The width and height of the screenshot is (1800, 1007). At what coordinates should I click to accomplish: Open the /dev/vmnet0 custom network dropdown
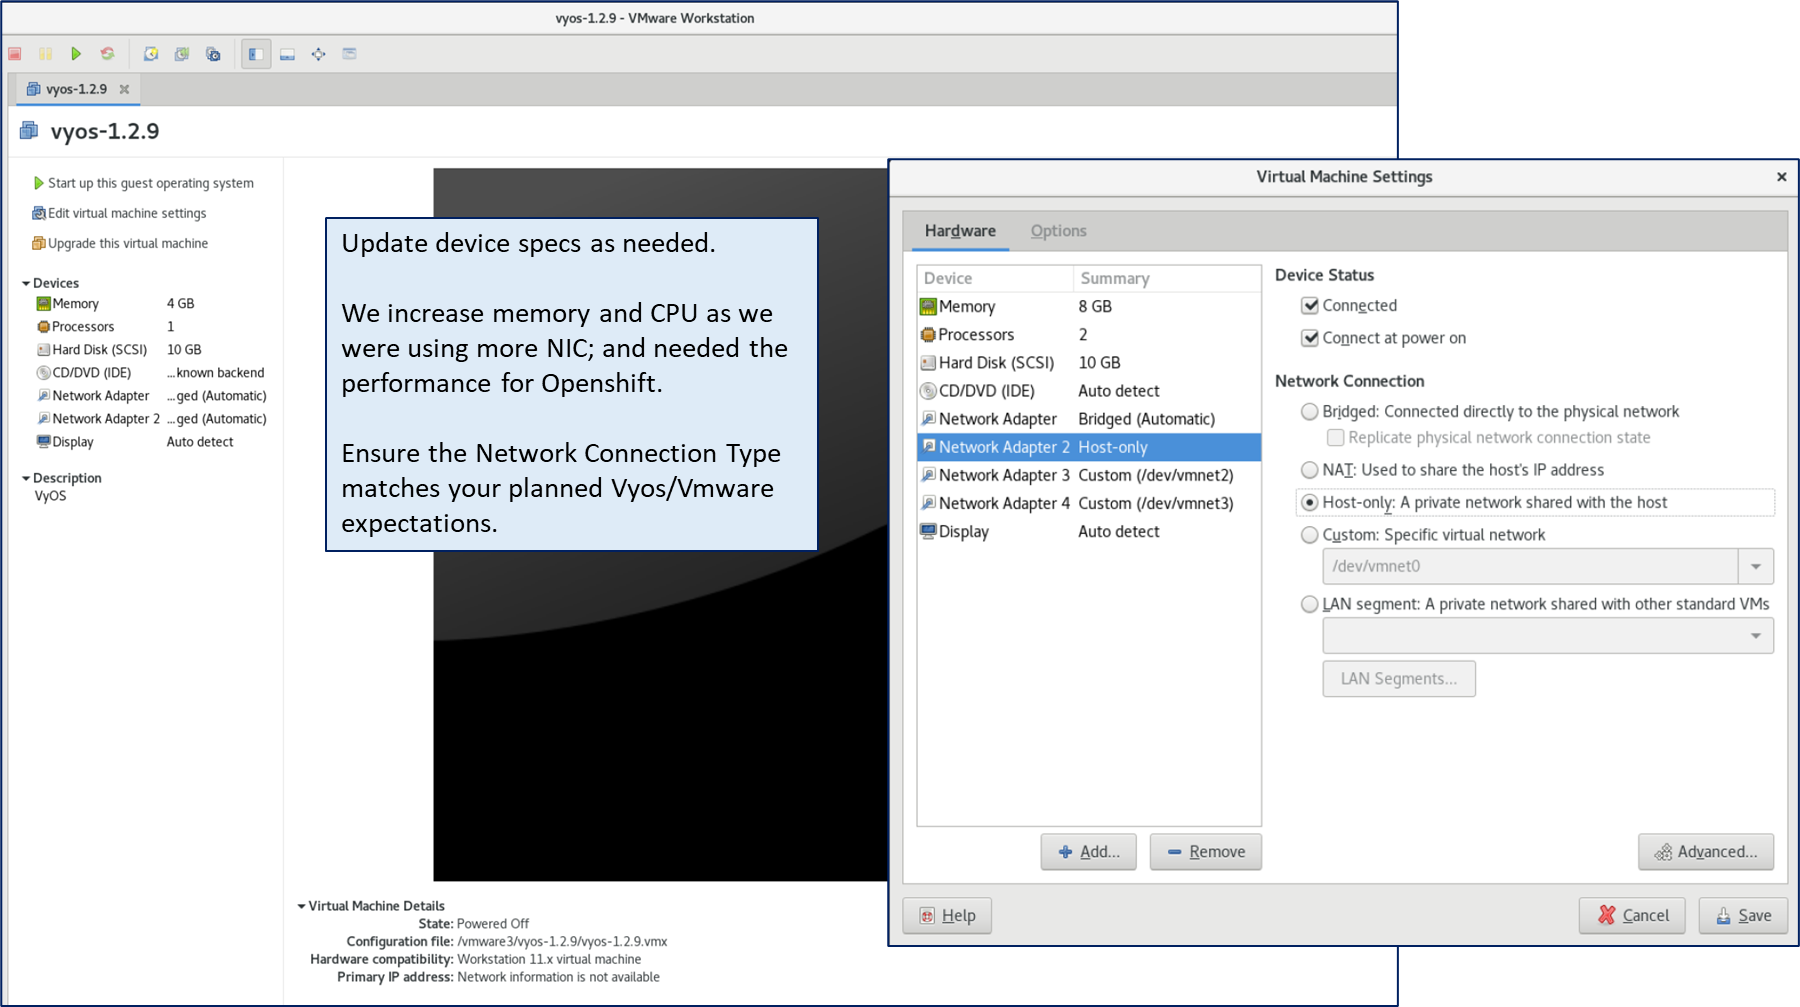click(x=1755, y=566)
